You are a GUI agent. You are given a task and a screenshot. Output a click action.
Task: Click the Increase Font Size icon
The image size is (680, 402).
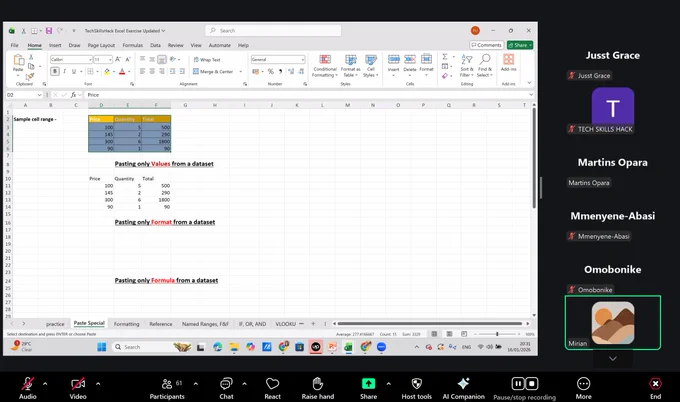[118, 59]
